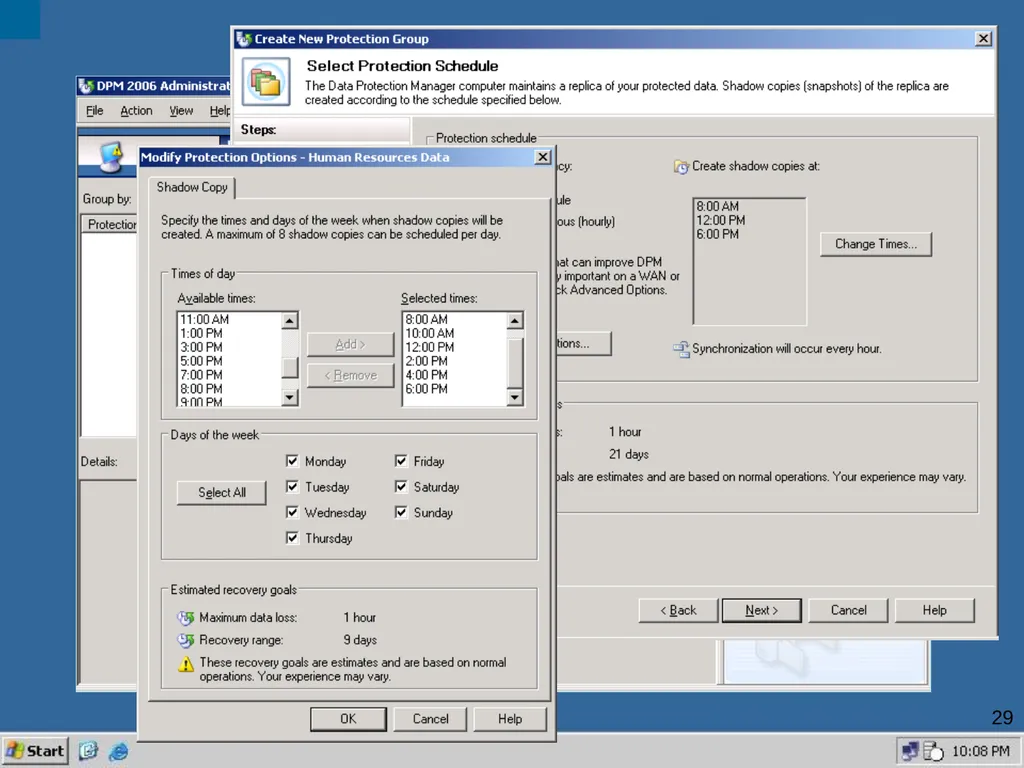This screenshot has width=1024, height=768.
Task: Open the View menu in DPM Administrator
Action: pyautogui.click(x=181, y=111)
